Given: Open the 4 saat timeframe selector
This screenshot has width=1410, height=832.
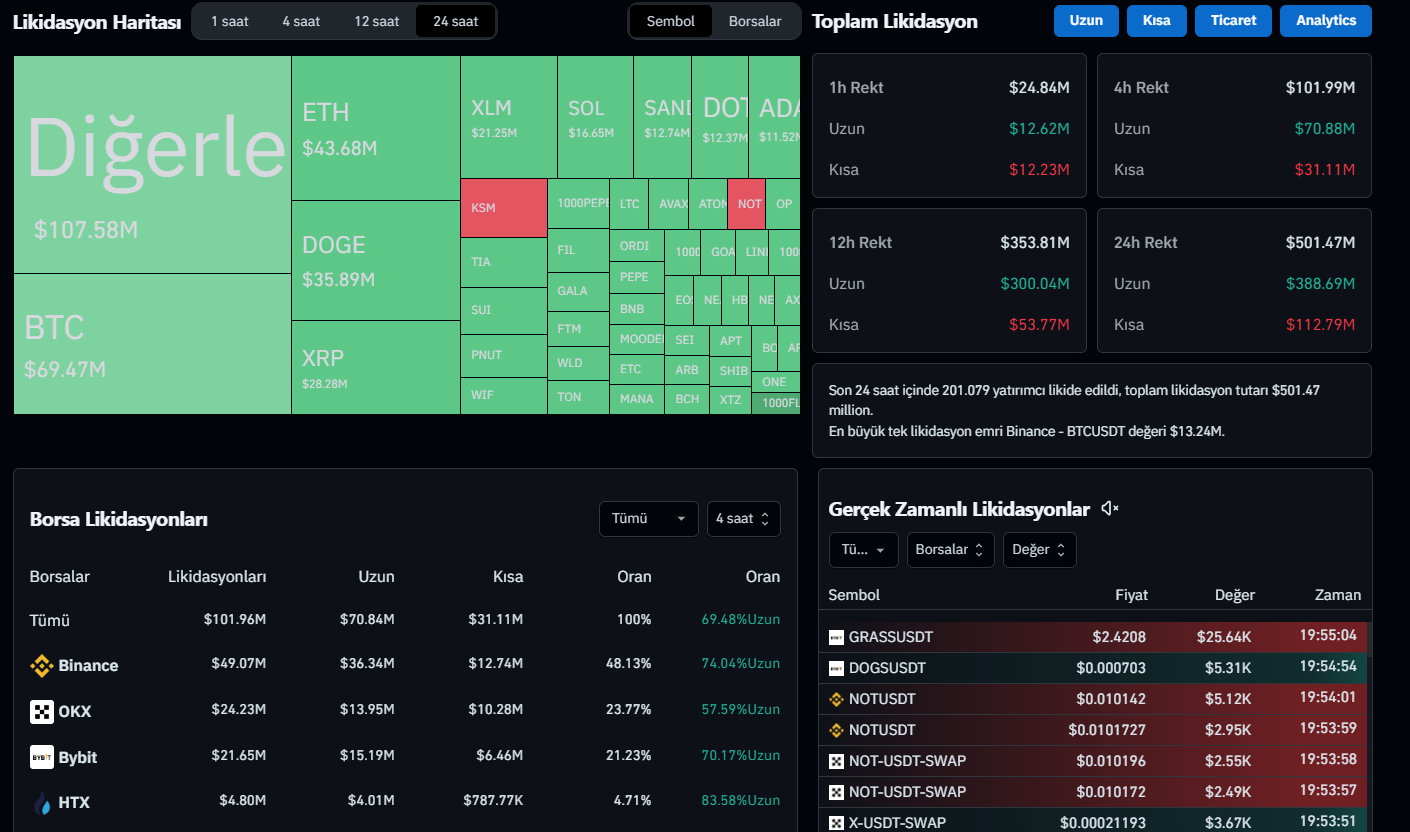Looking at the screenshot, I should coord(743,519).
